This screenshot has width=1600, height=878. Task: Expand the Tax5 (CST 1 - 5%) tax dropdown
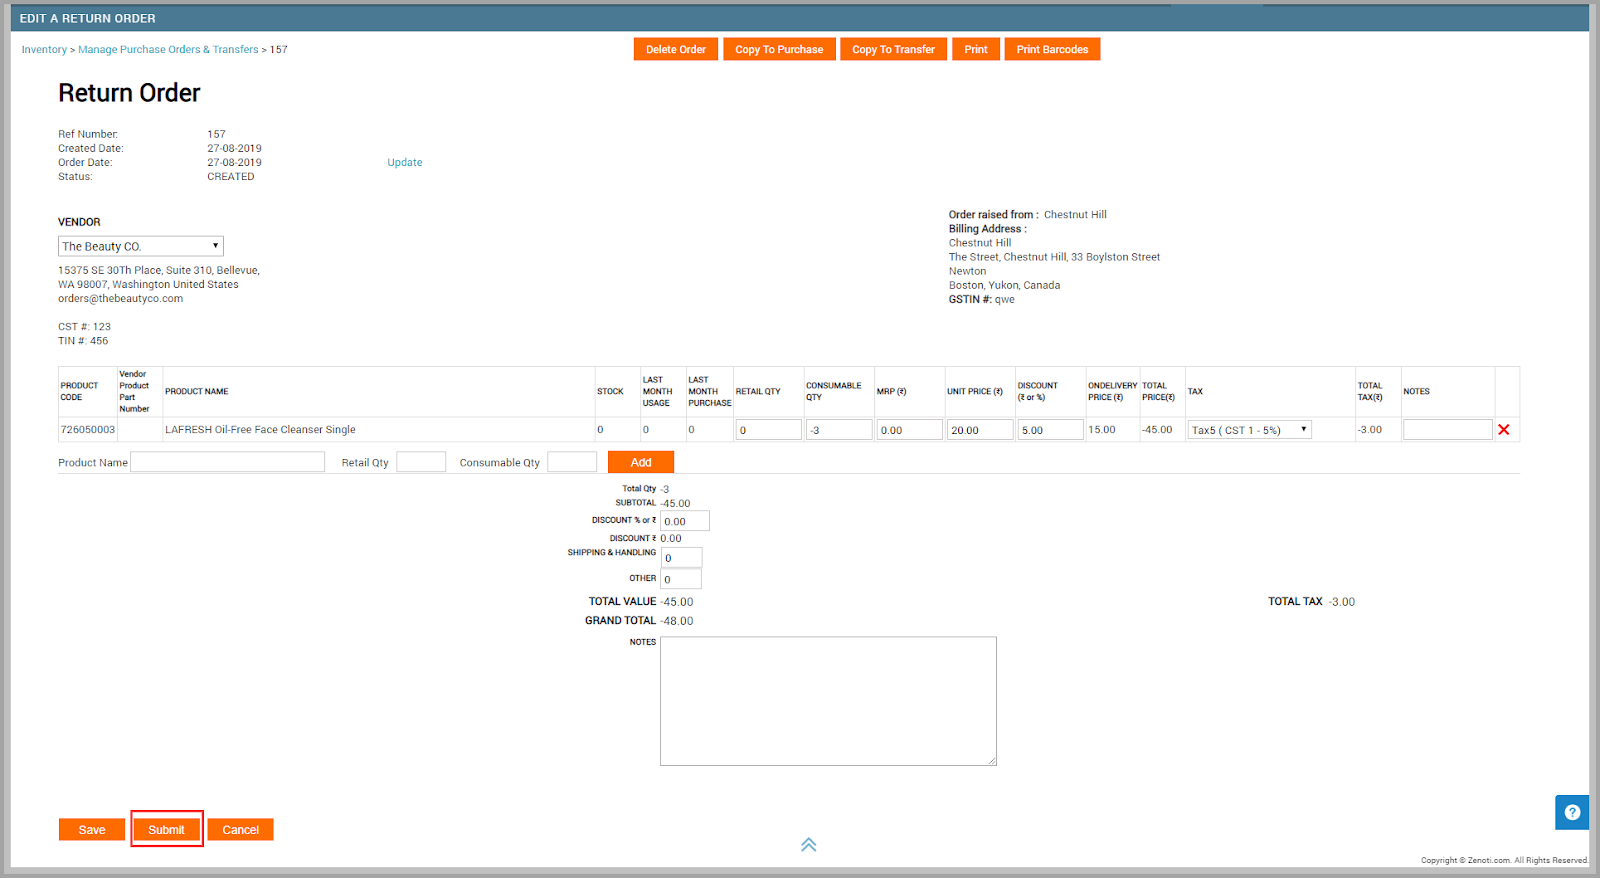(x=1250, y=430)
